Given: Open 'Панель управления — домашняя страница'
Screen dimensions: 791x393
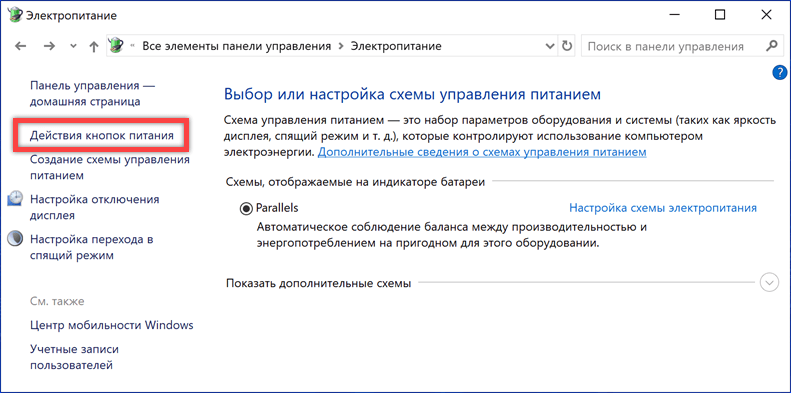Looking at the screenshot, I should pos(93,93).
